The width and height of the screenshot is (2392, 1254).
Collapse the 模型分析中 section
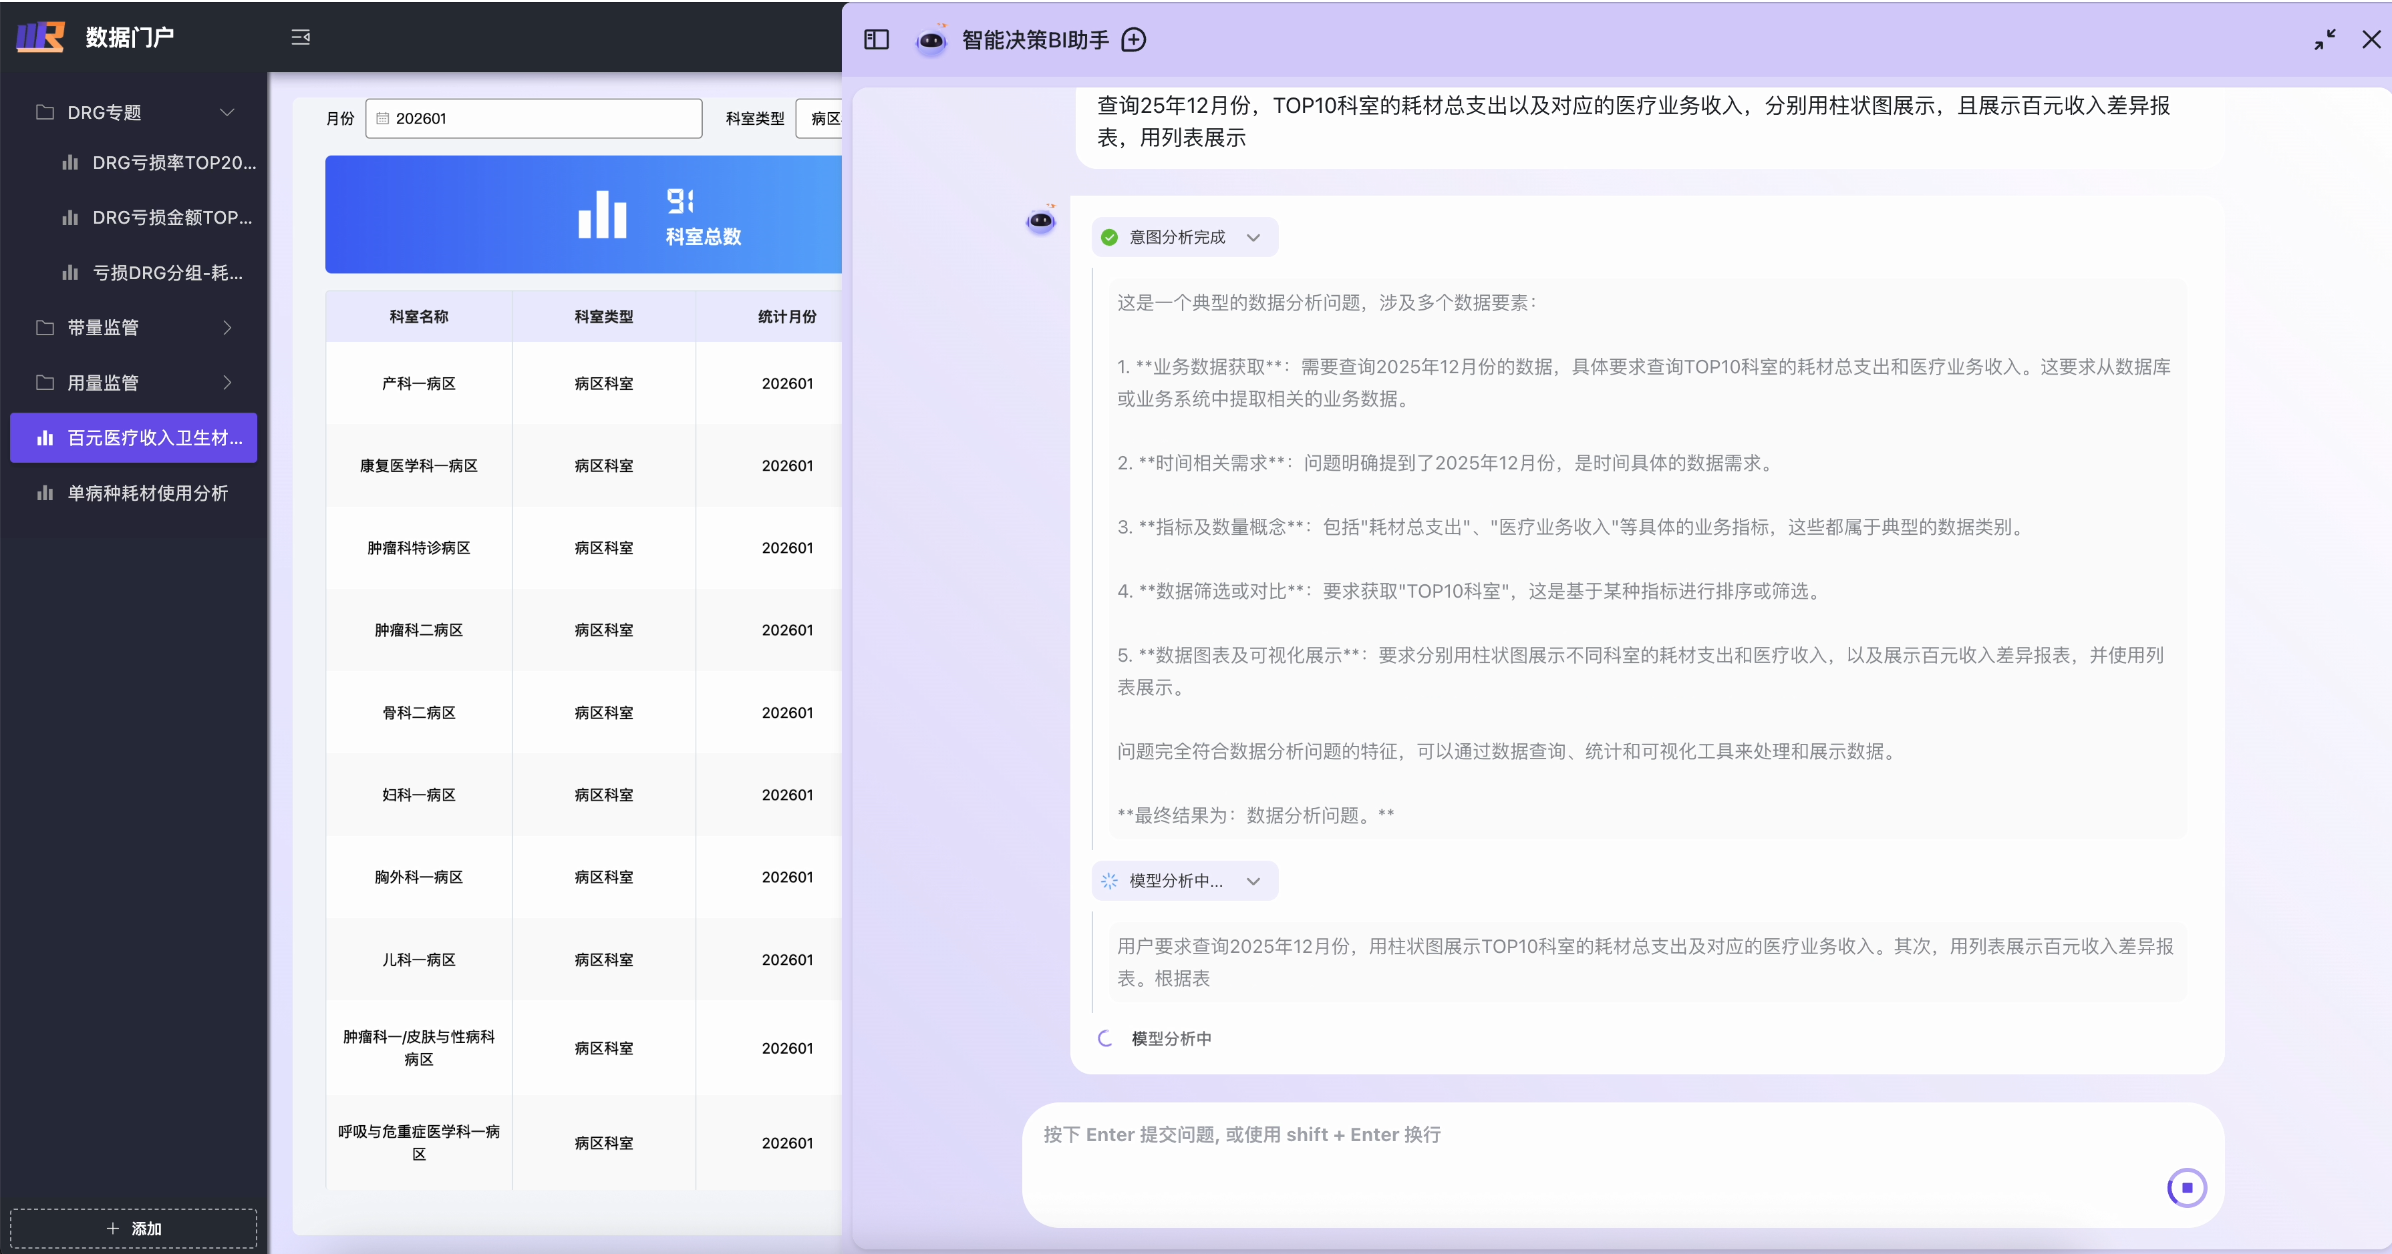[x=1253, y=881]
